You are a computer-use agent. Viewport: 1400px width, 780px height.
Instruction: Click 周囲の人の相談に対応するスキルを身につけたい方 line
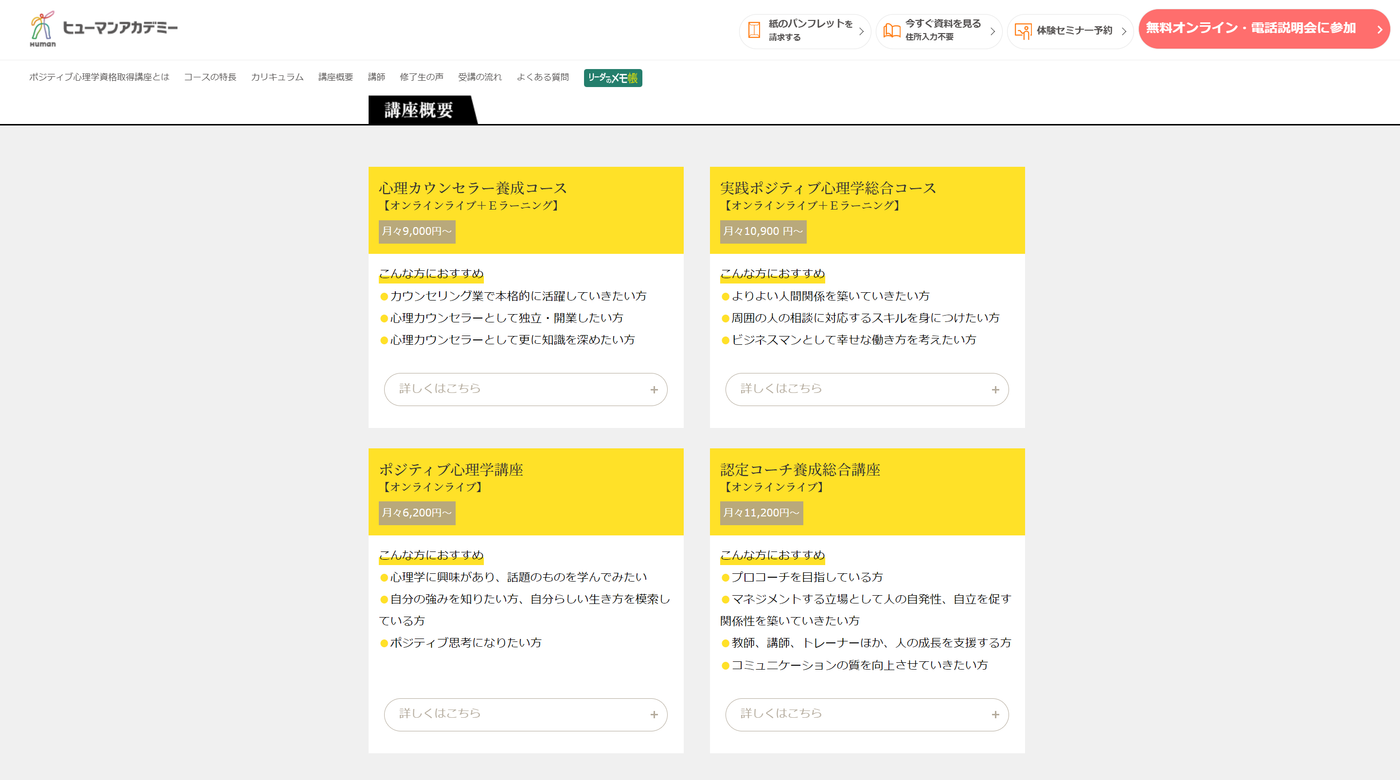pyautogui.click(x=860, y=318)
